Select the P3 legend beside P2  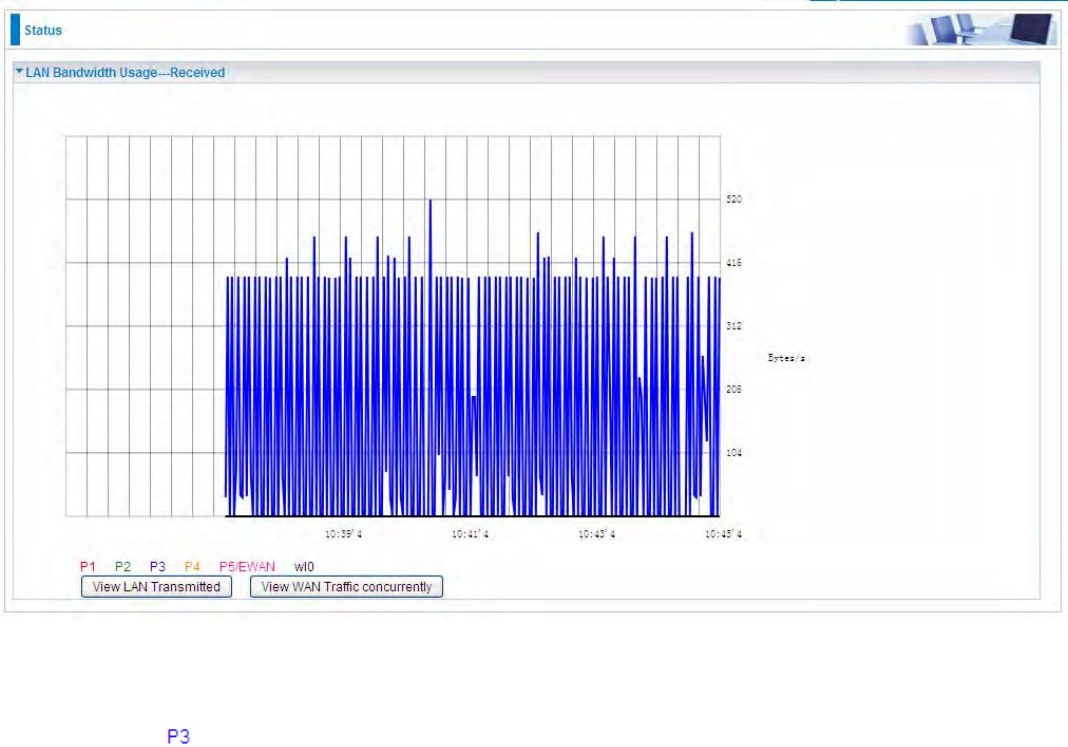157,567
